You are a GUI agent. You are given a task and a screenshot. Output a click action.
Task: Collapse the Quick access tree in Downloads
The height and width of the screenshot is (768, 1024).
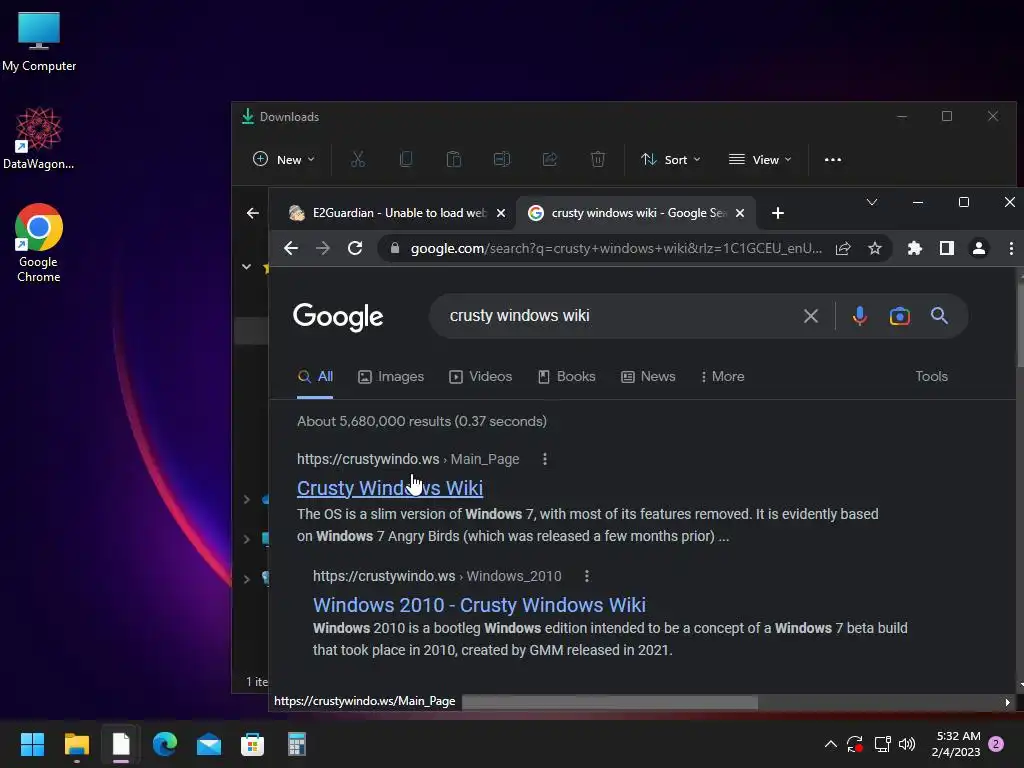pyautogui.click(x=246, y=266)
